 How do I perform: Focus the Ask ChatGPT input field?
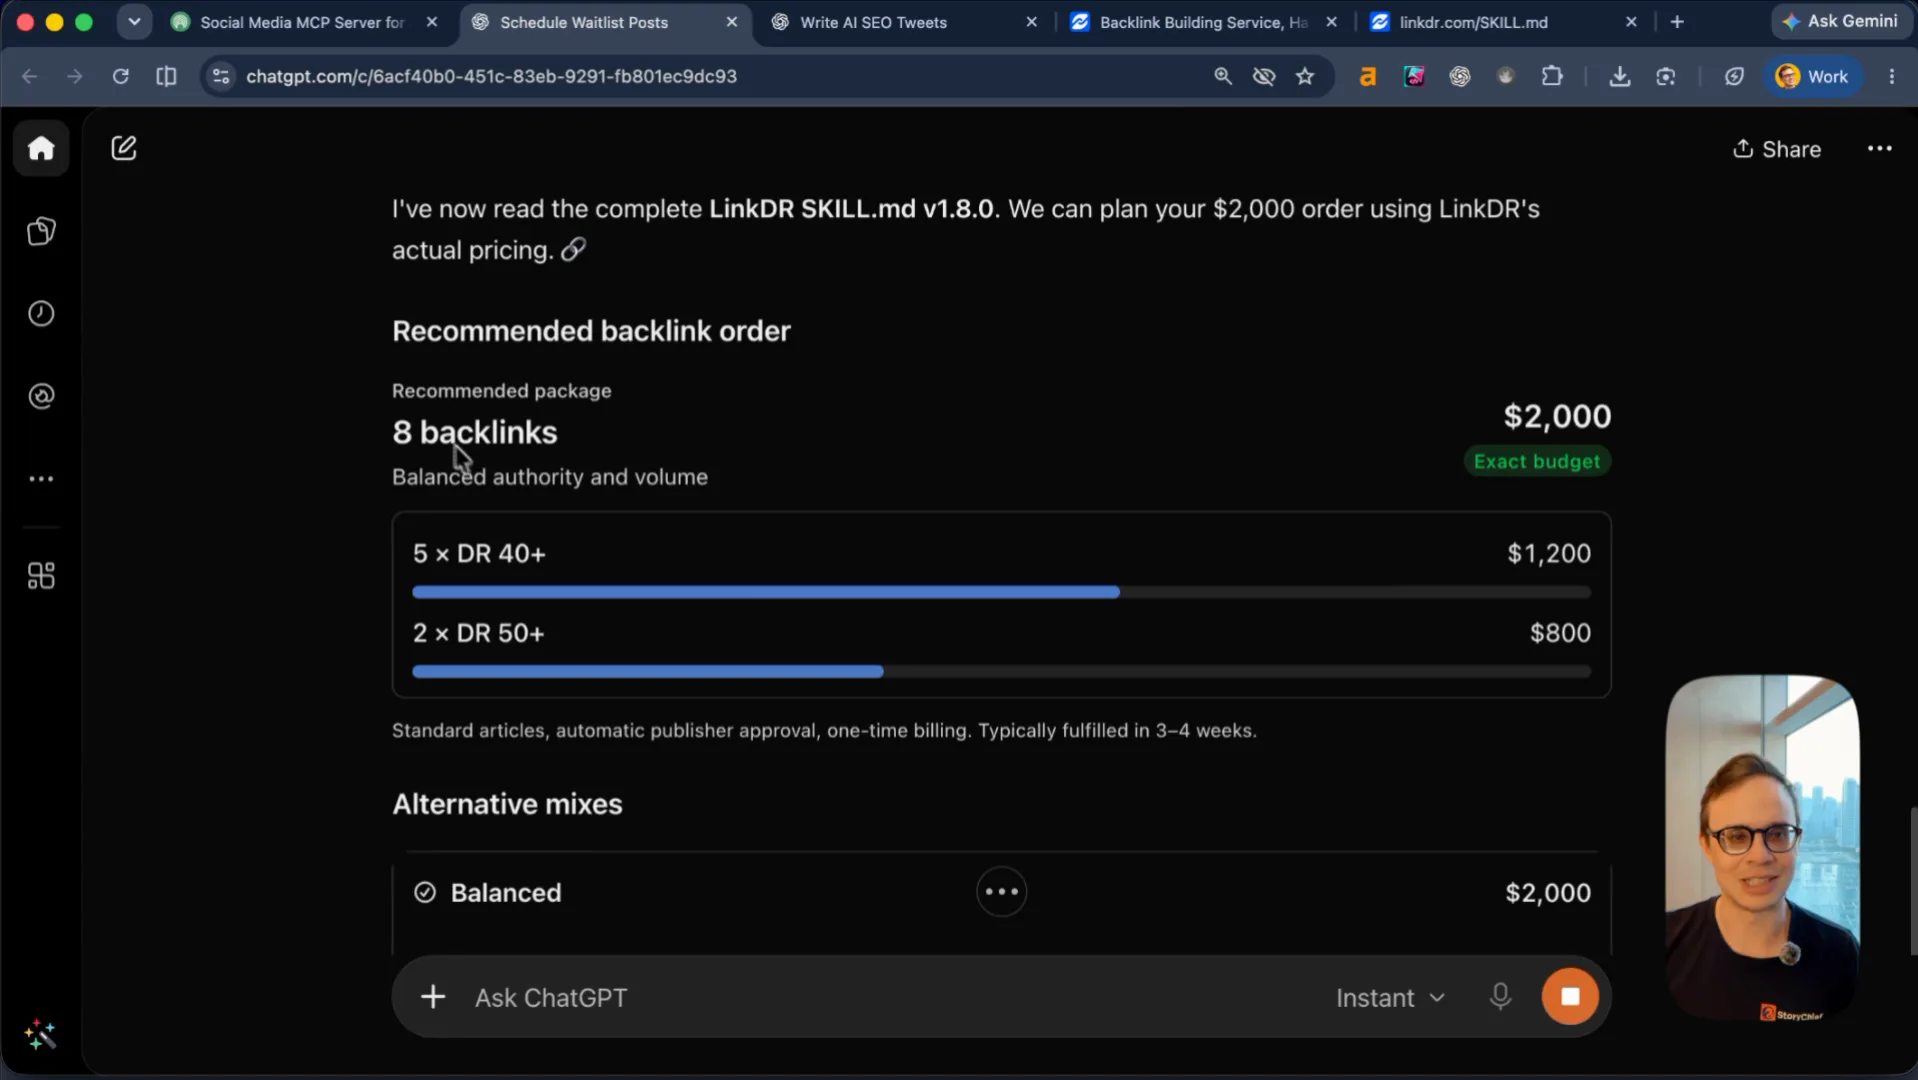pos(890,997)
